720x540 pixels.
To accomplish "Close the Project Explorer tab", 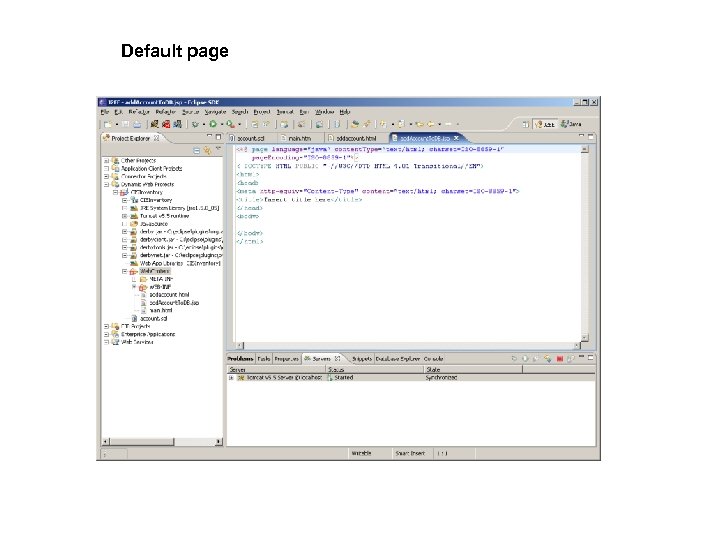I will tap(157, 138).
